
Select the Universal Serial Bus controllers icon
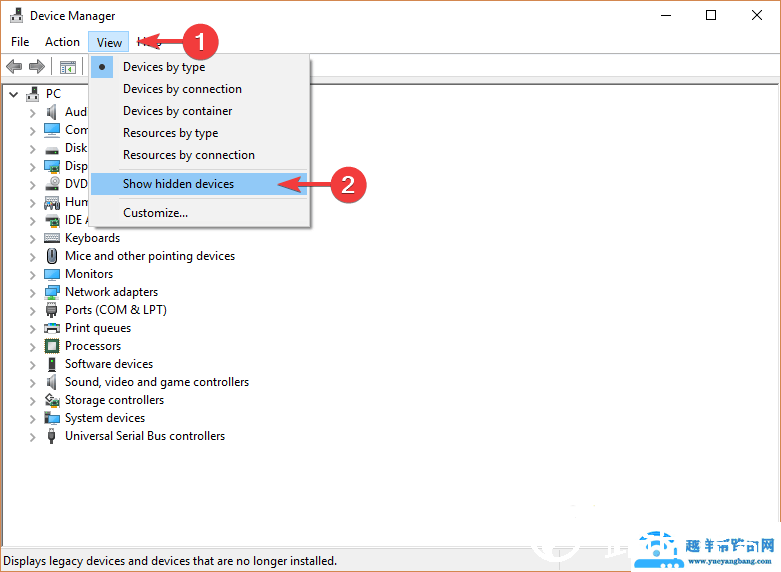[51, 436]
